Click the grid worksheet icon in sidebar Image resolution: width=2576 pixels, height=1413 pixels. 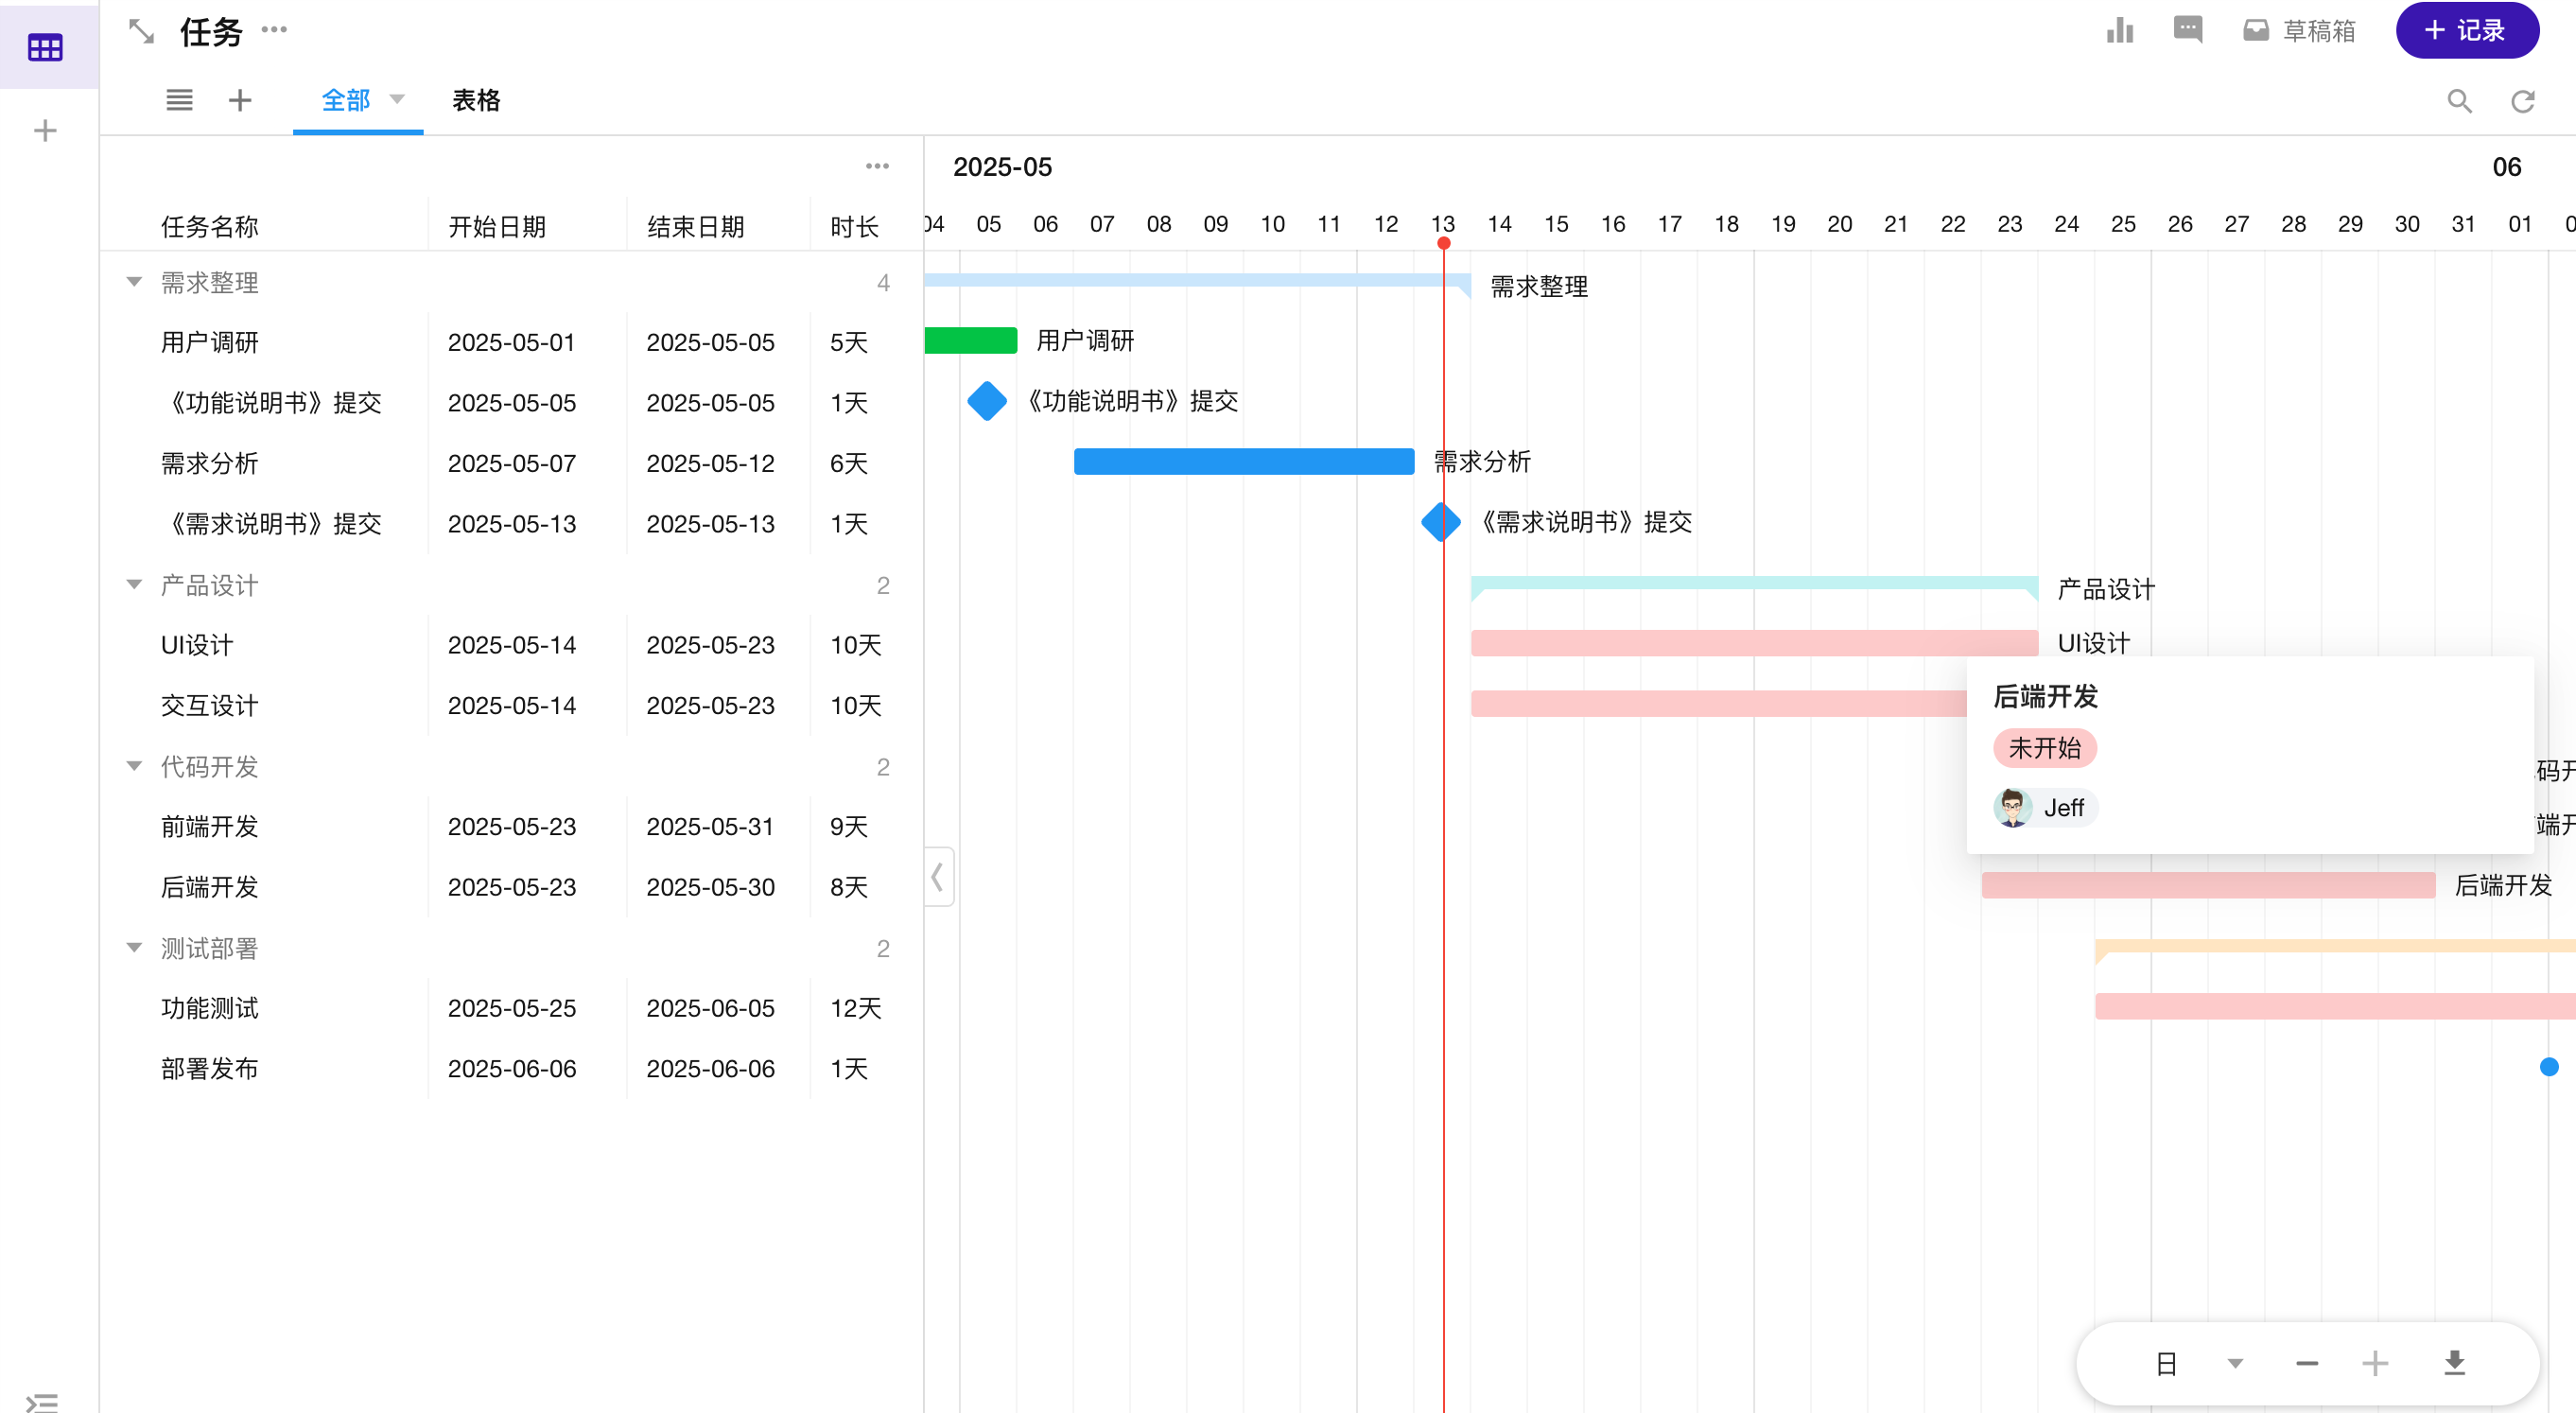coord(45,47)
